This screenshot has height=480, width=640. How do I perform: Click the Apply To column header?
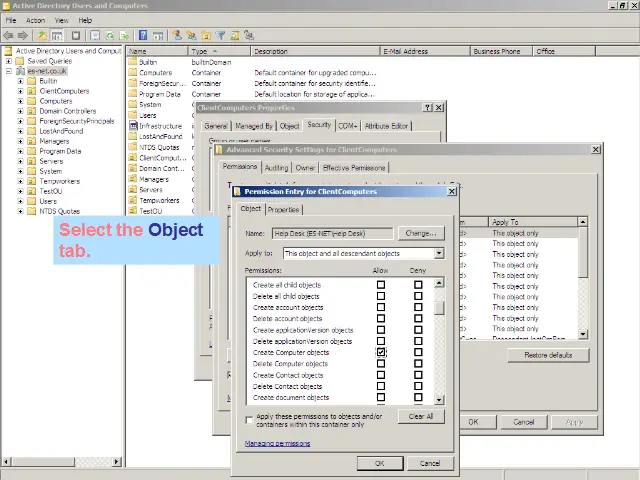pos(533,222)
